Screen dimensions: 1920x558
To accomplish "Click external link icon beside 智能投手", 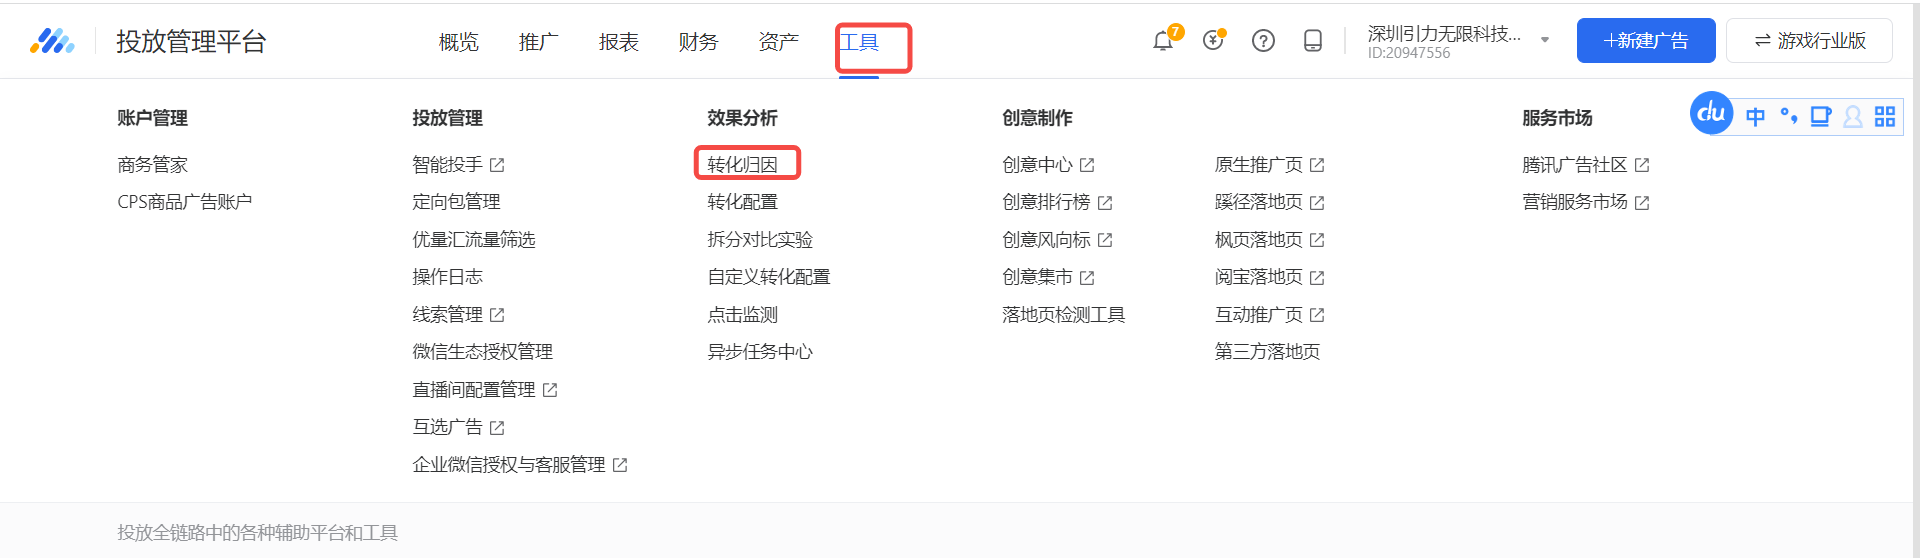I will [x=497, y=165].
